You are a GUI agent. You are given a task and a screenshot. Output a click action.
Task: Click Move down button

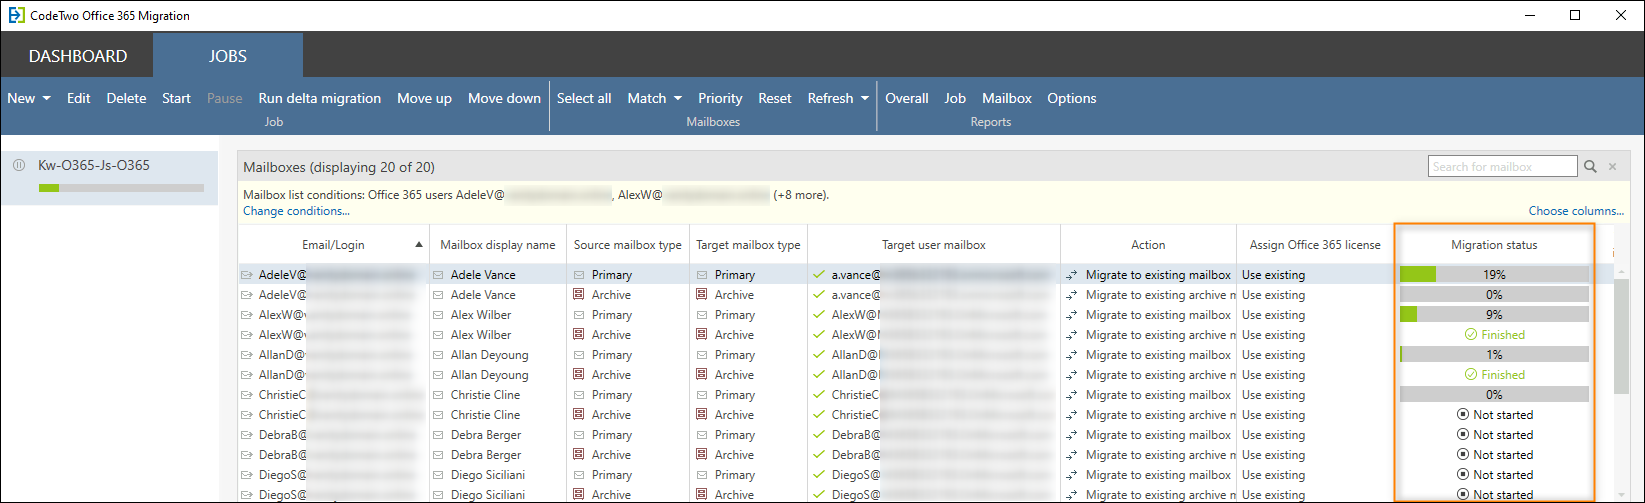click(504, 98)
